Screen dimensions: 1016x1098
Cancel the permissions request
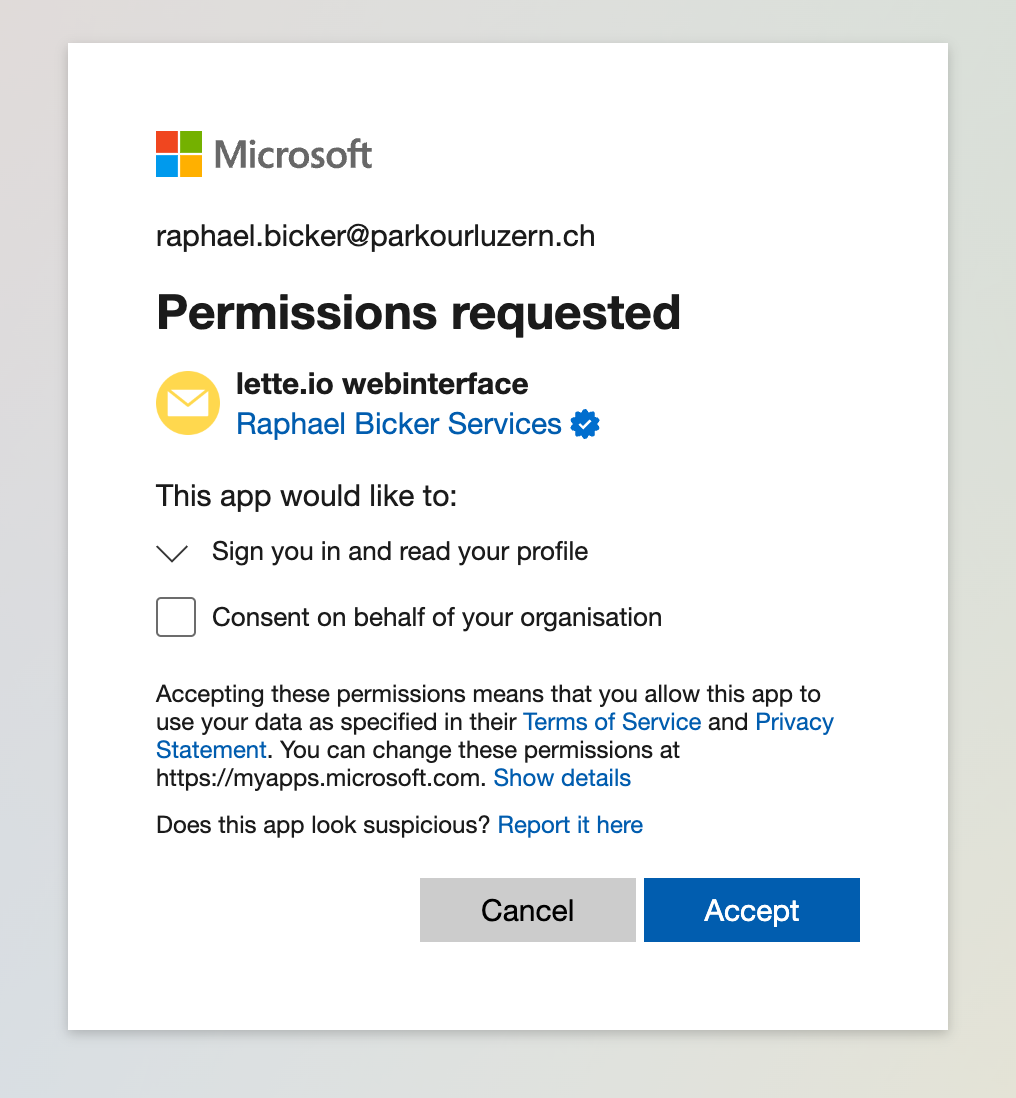coord(528,910)
